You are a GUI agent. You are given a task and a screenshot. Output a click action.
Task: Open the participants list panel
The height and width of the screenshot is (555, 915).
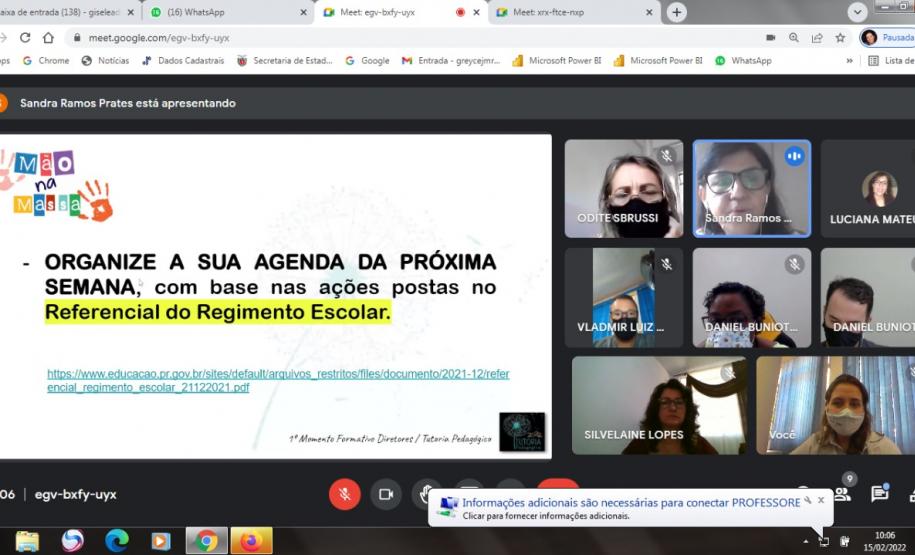(x=843, y=493)
